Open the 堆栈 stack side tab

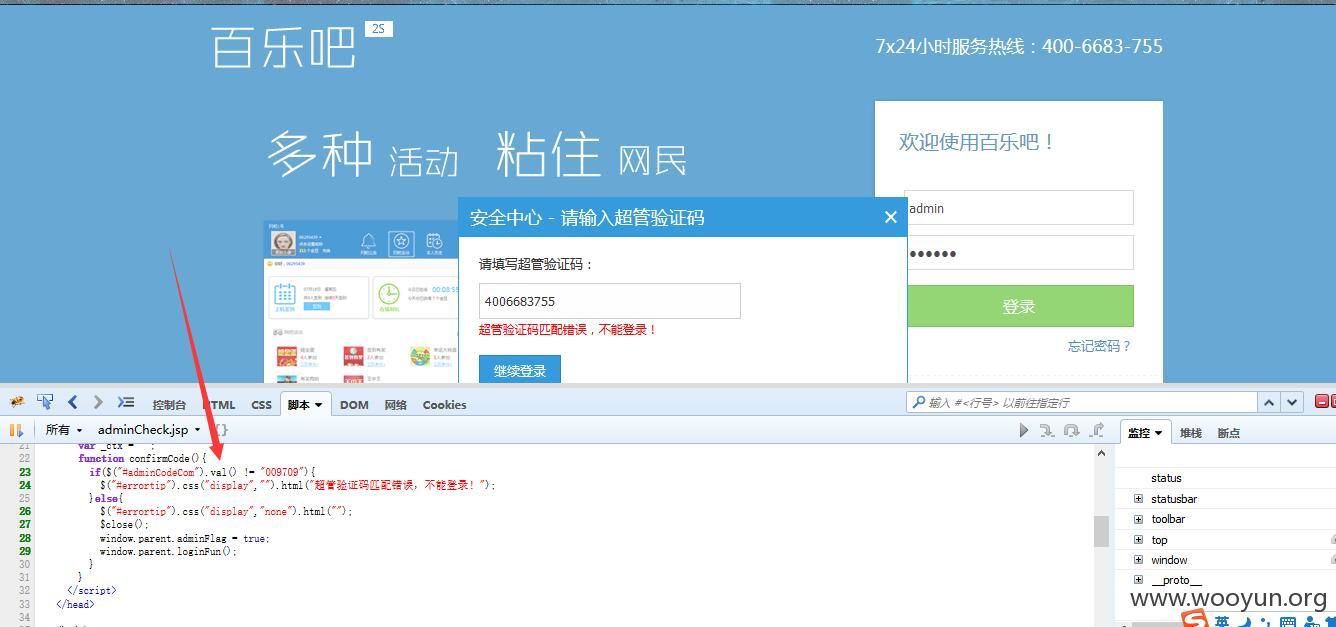pyautogui.click(x=1190, y=433)
